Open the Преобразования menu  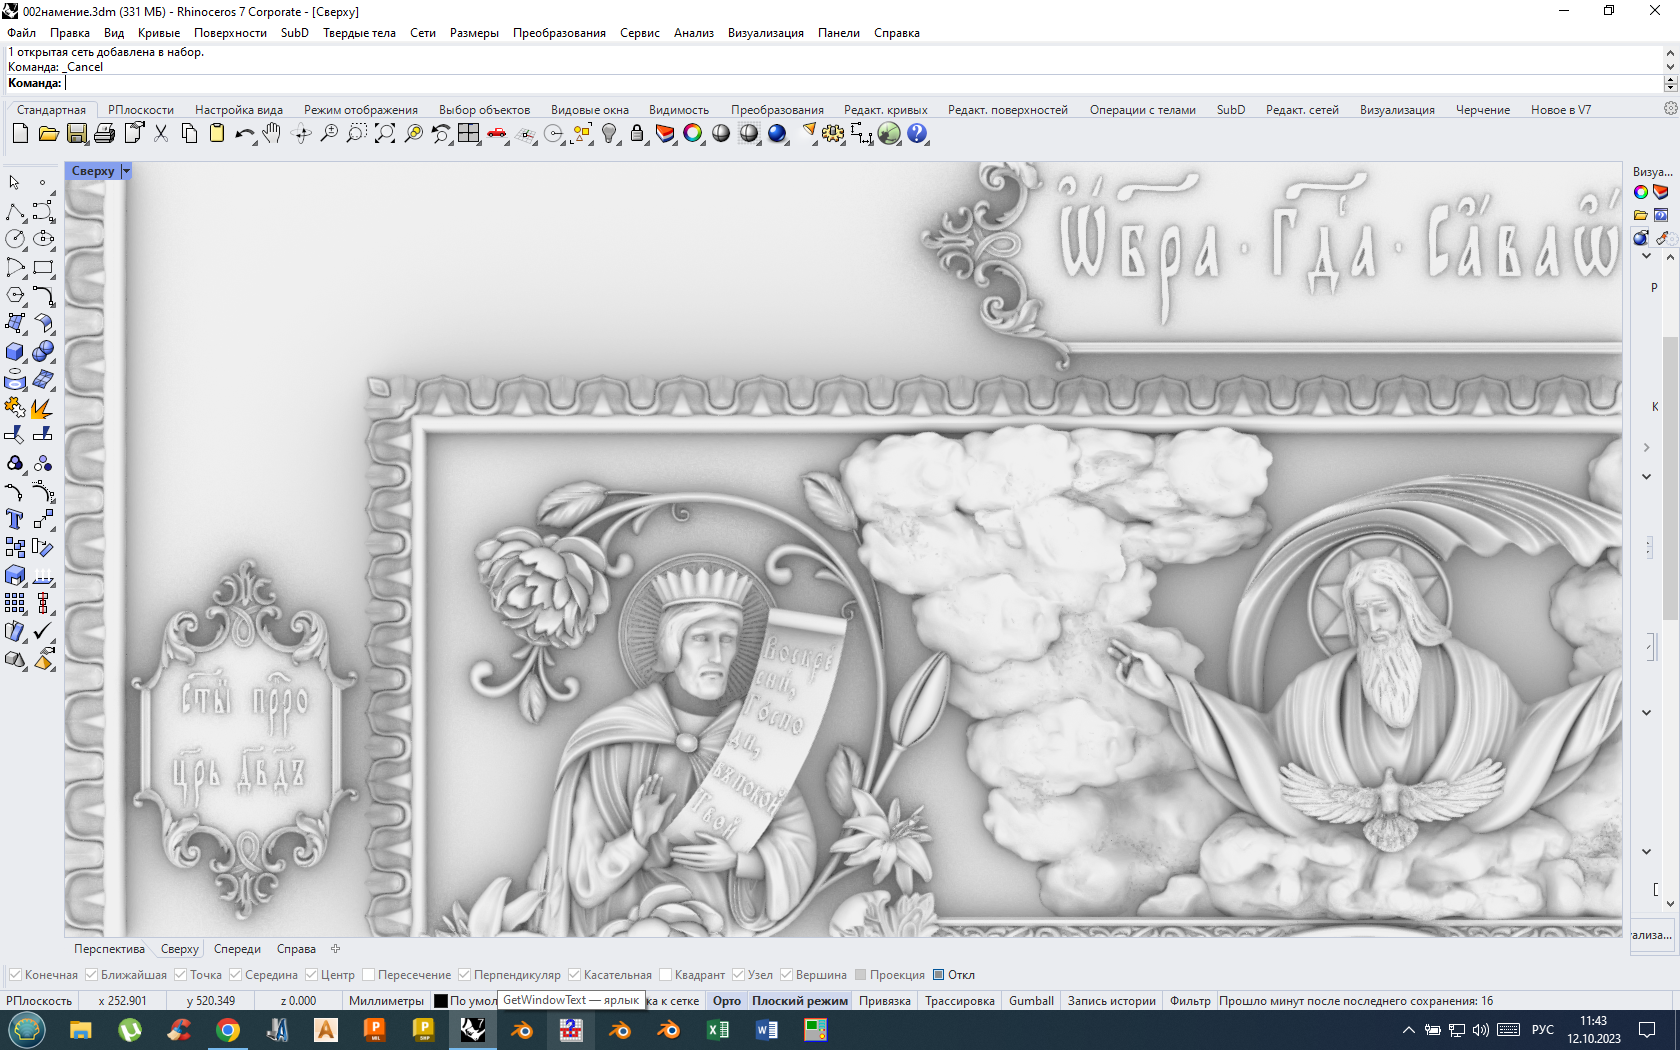(x=559, y=33)
